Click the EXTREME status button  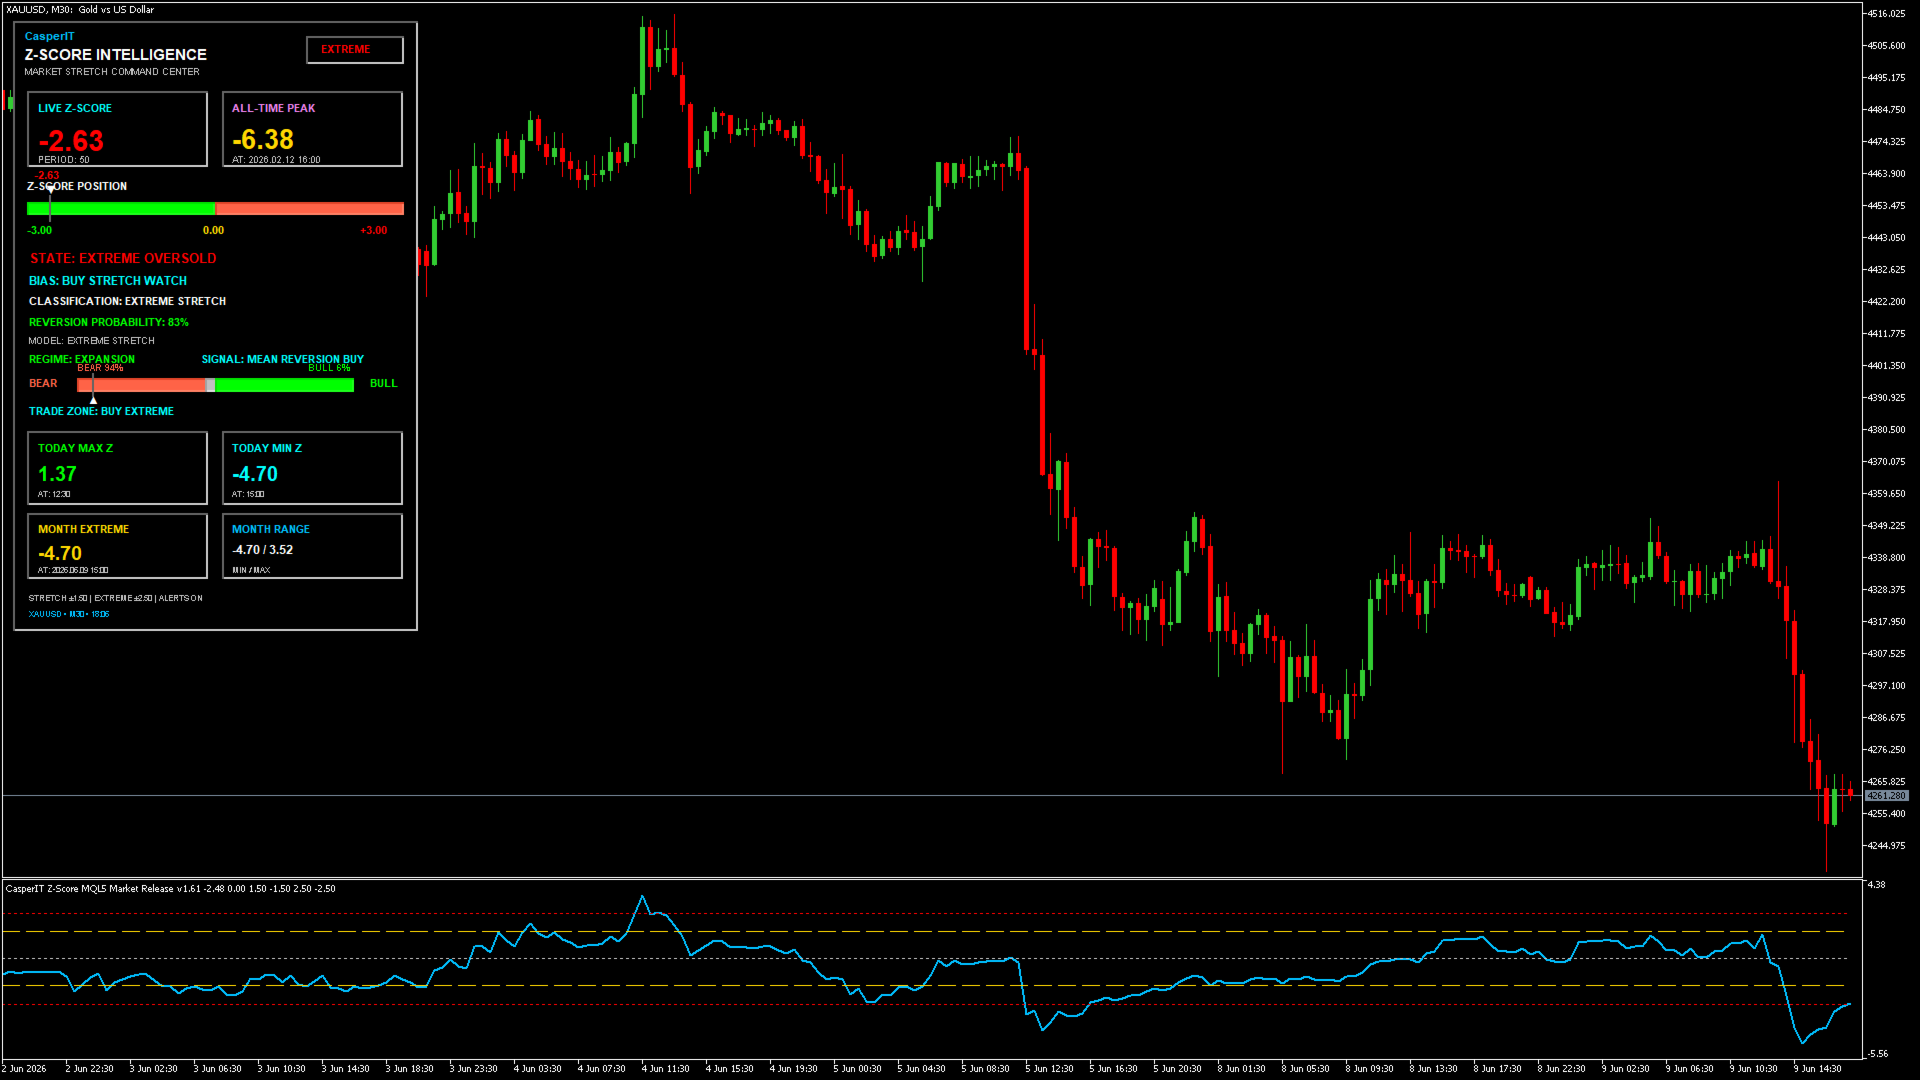[355, 50]
